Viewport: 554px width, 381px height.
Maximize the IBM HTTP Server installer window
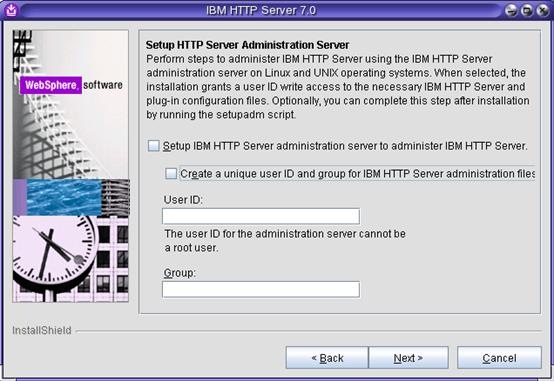[x=526, y=10]
